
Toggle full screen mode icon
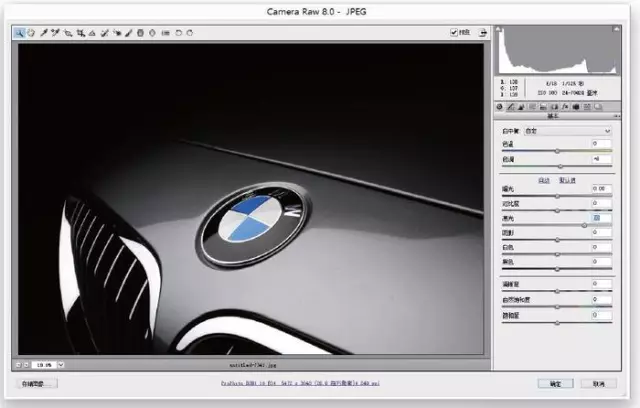484,32
